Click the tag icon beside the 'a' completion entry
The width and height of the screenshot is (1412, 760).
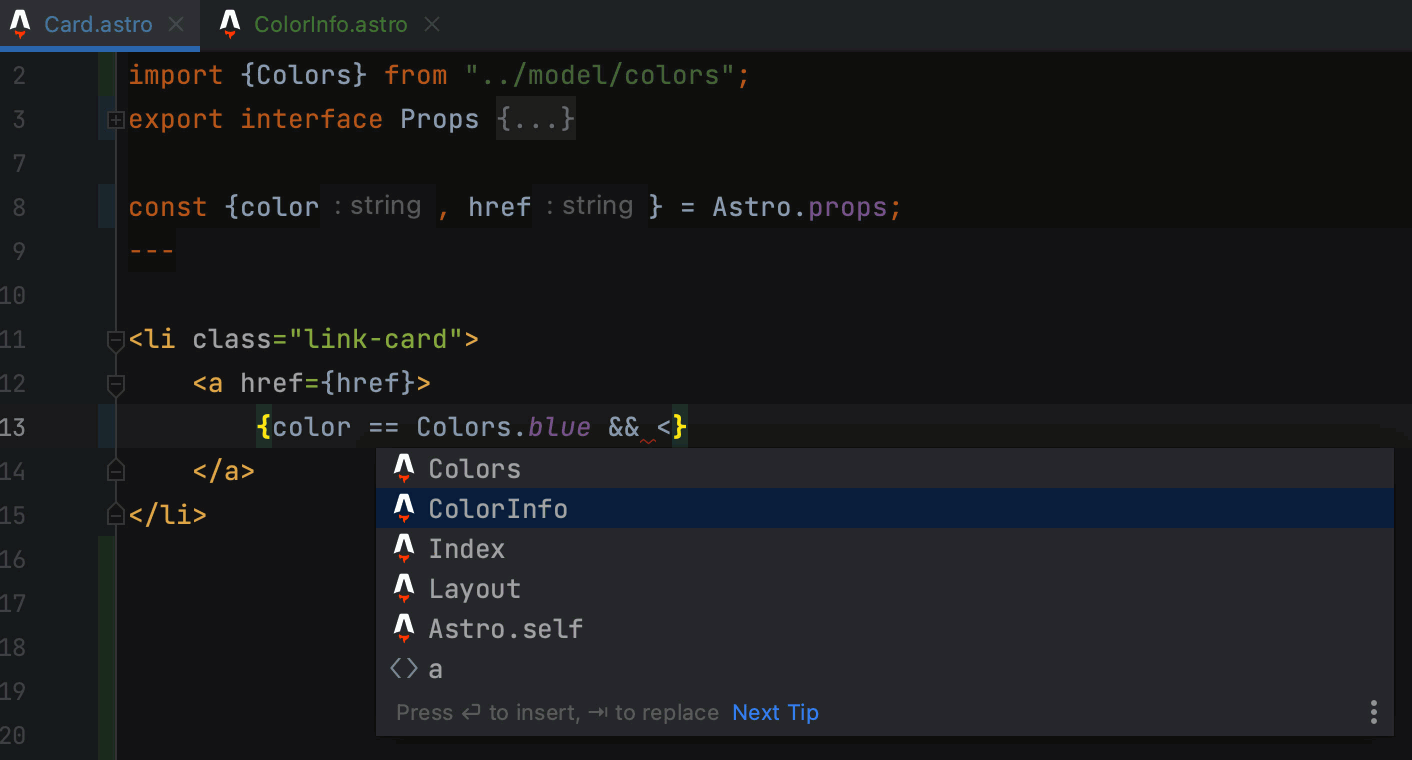click(x=404, y=668)
